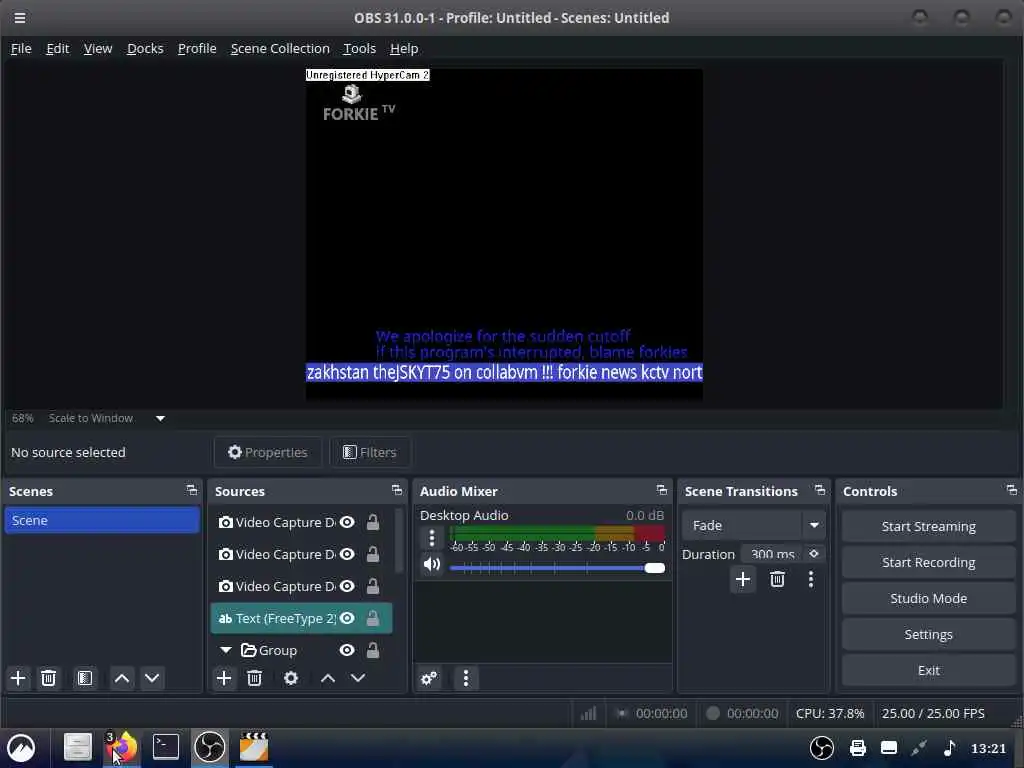Screen dimensions: 1024x768
Task: Open the clapperboard video app in the taskbar
Action: [x=254, y=747]
